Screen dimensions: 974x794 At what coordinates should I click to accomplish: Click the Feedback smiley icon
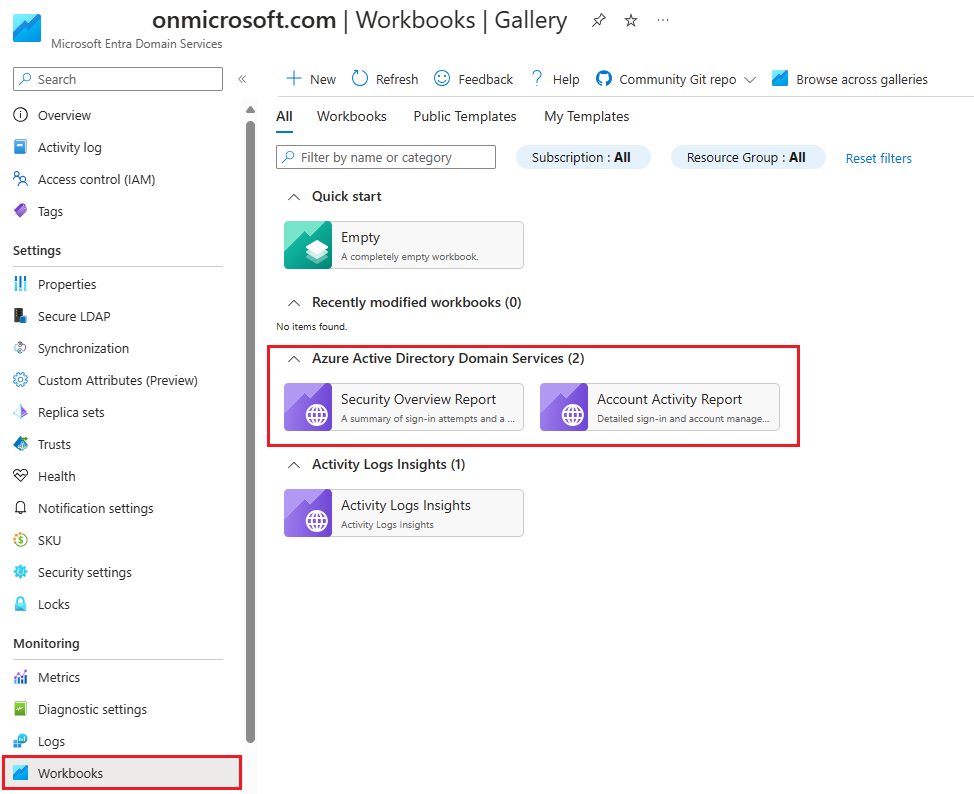[x=442, y=78]
